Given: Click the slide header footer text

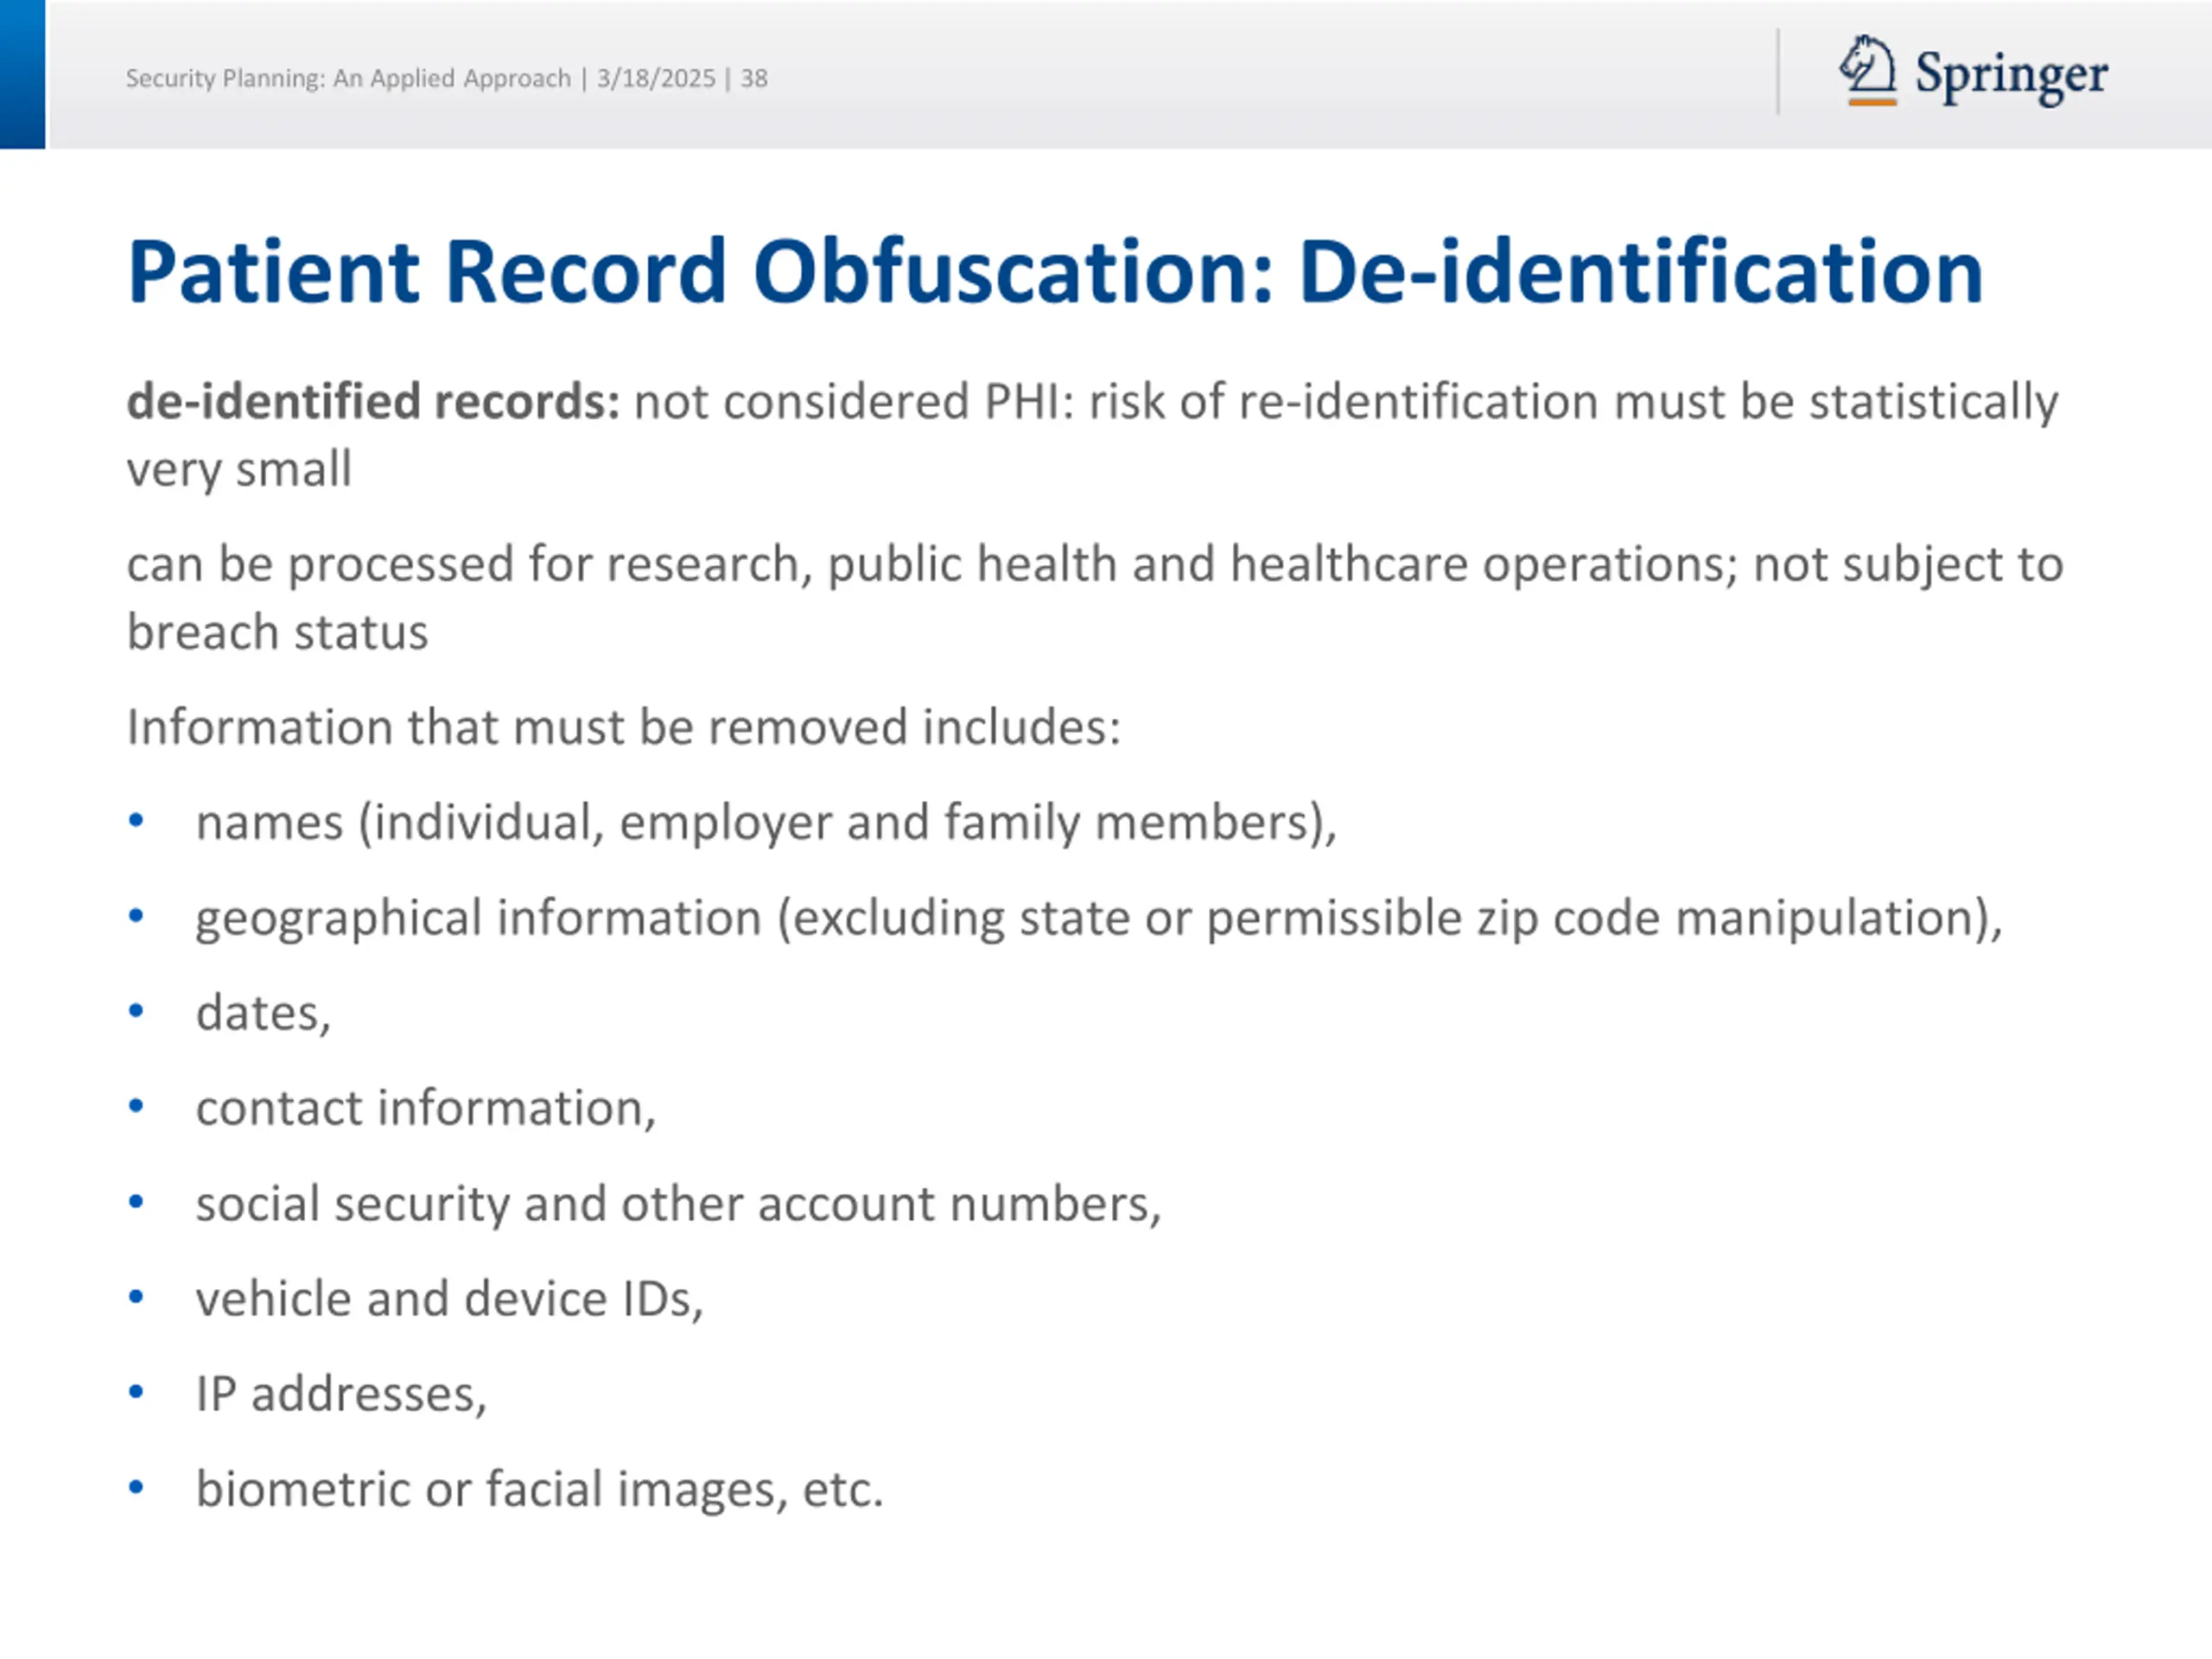Looking at the screenshot, I should click(347, 78).
